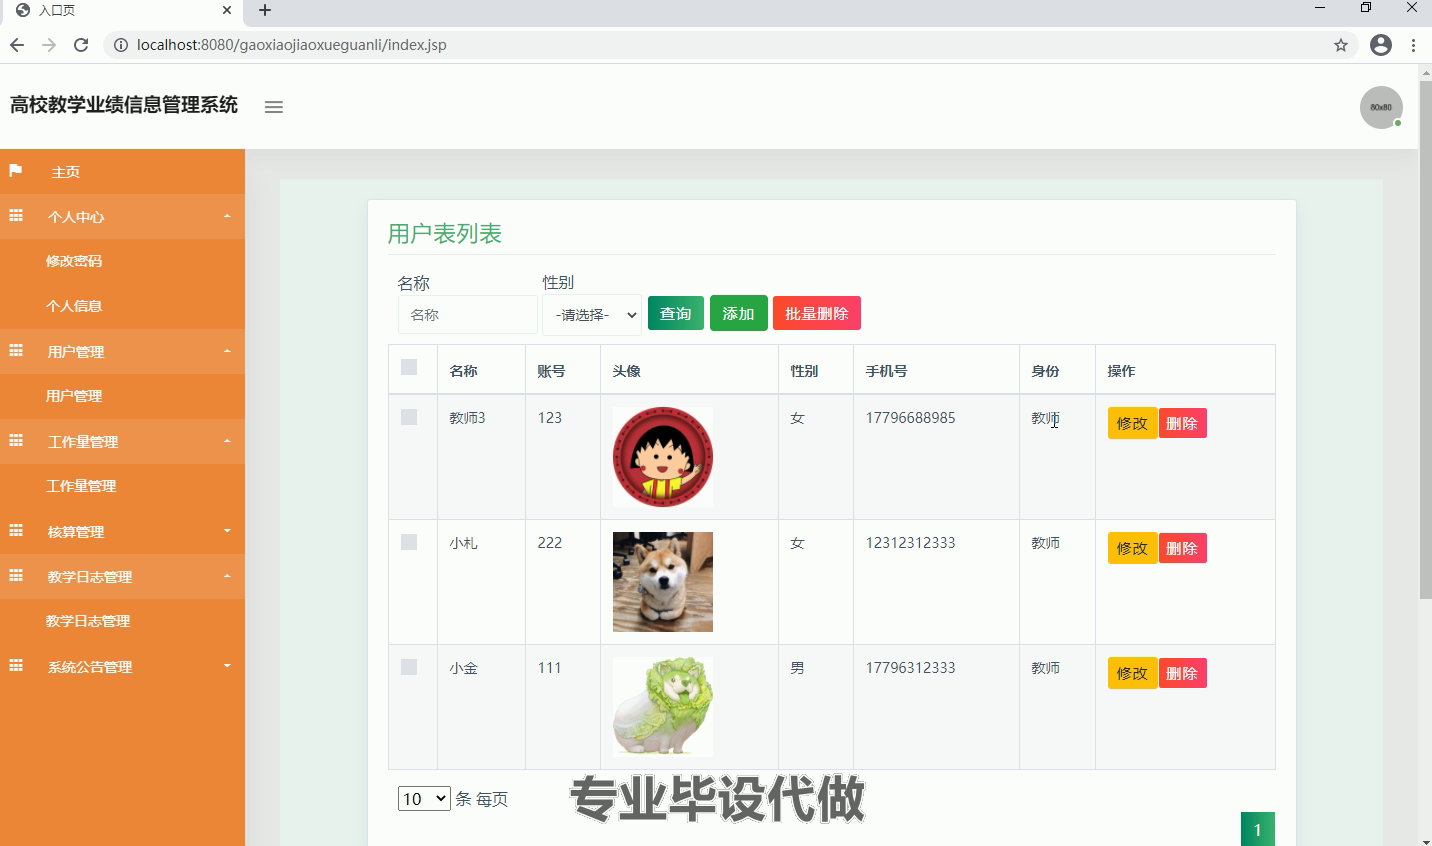
Task: Bookmark this page with star icon
Action: 1341,45
